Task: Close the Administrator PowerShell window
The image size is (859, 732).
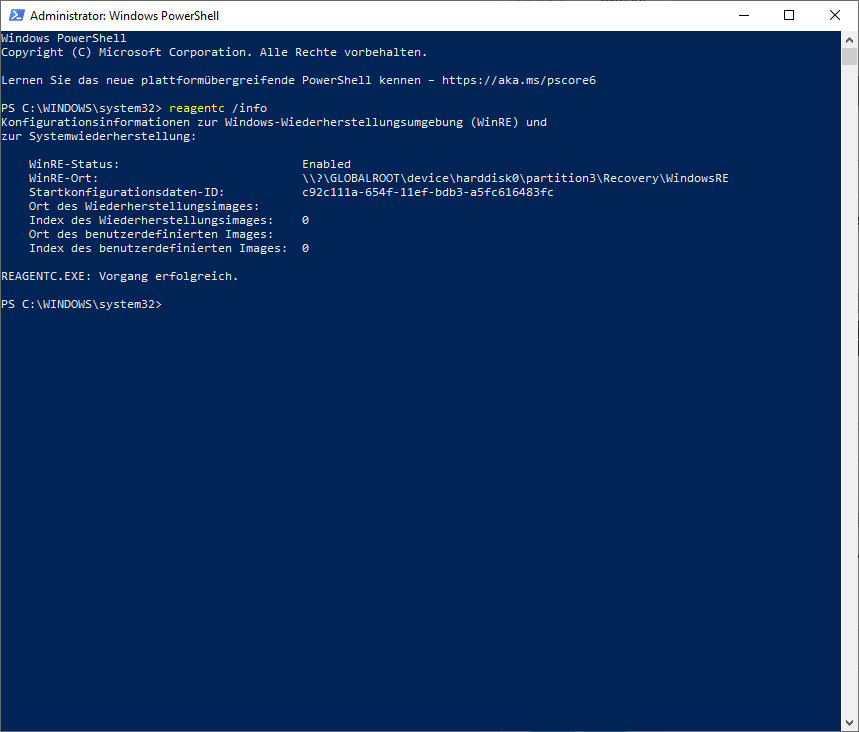Action: 834,15
